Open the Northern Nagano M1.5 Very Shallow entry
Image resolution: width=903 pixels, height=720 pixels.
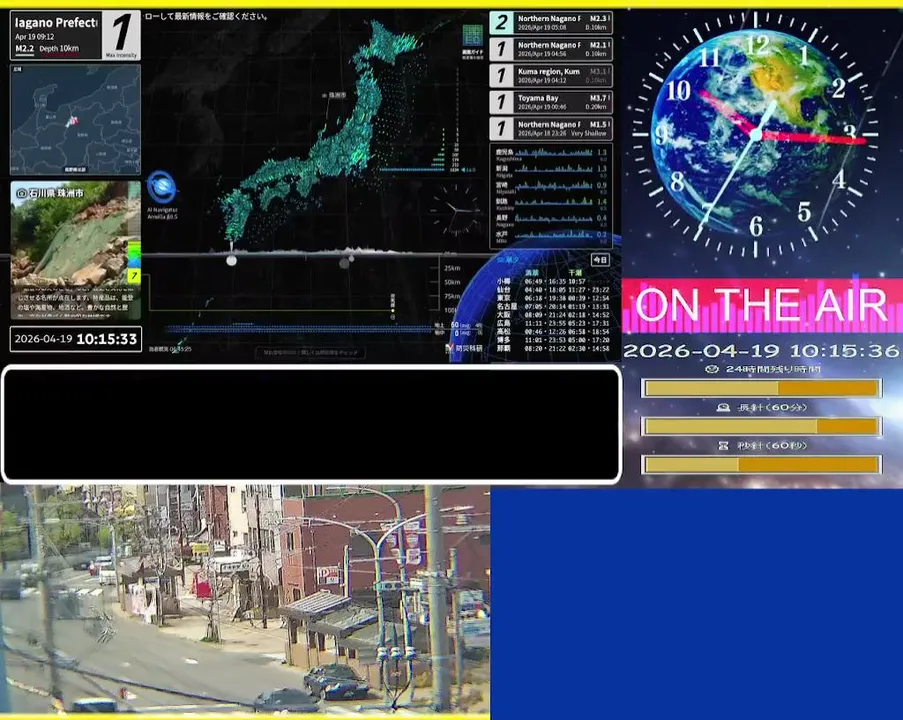pos(551,129)
